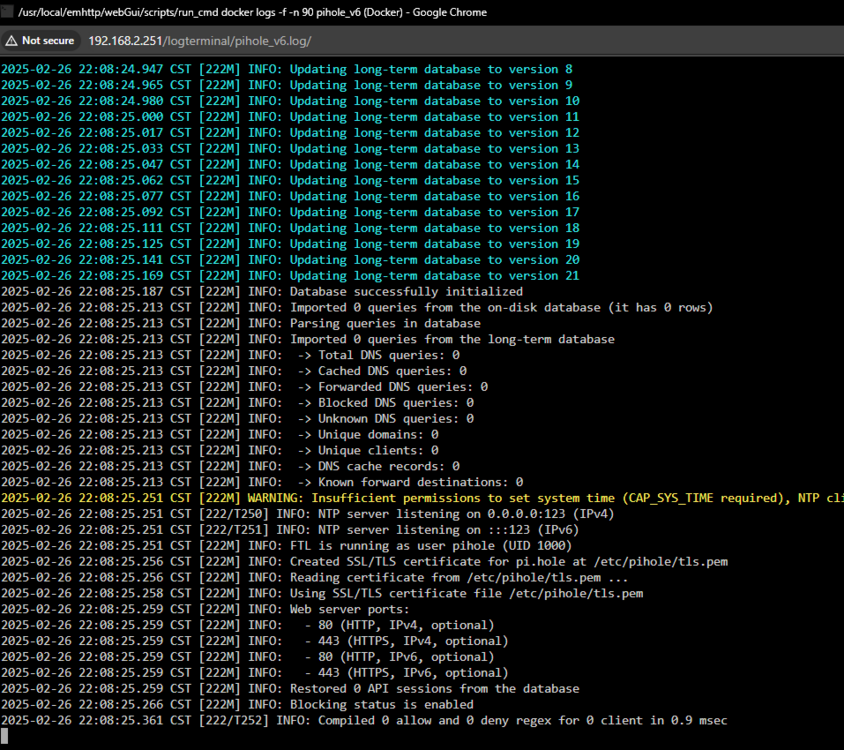The height and width of the screenshot is (750, 844).
Task: Click the log line updating database to version 8
Action: tap(287, 69)
